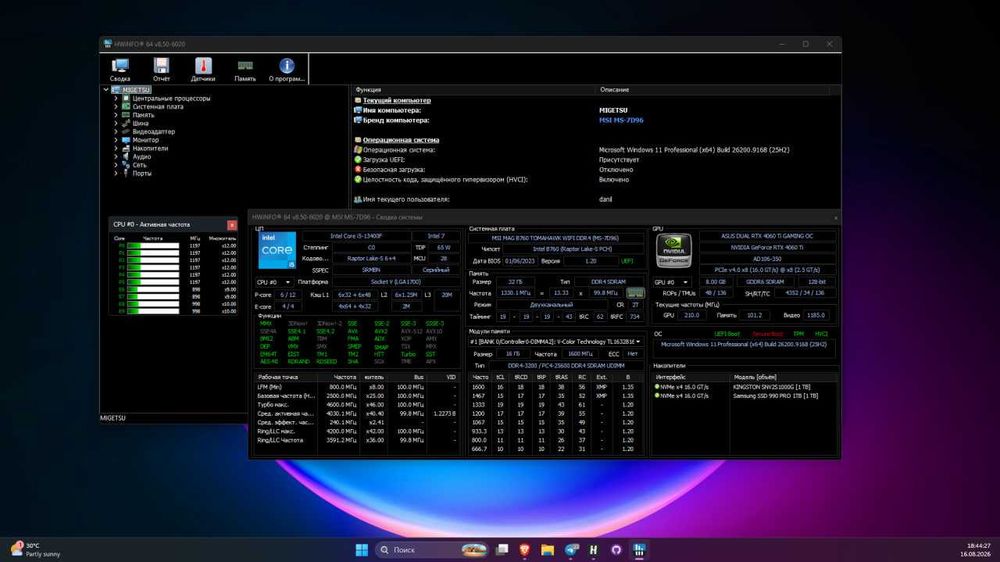Open the memory module BANK 0 dropdown
The width and height of the screenshot is (1000, 562).
(x=555, y=342)
